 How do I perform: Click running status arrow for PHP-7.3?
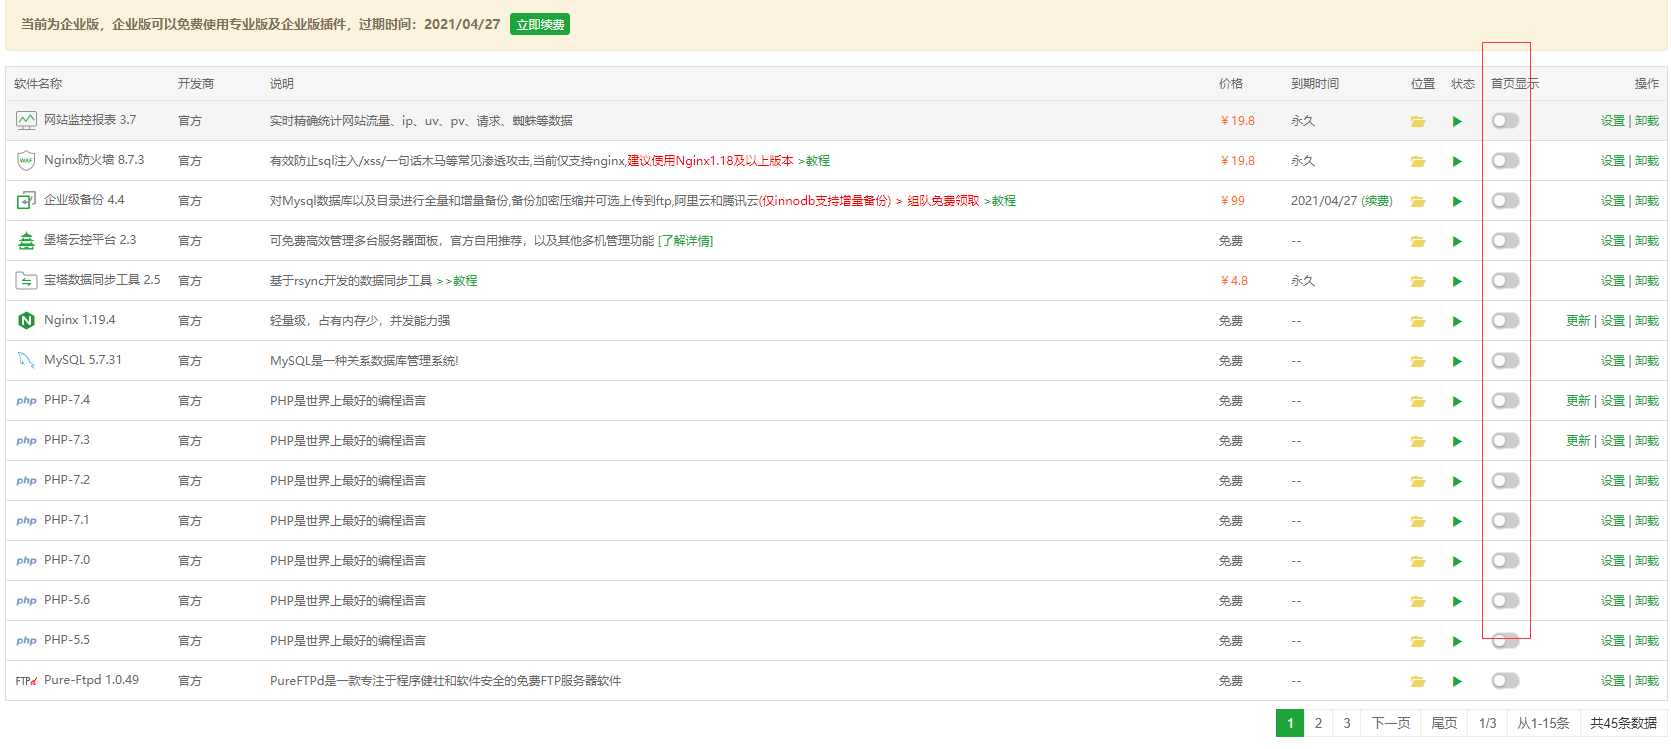point(1457,441)
